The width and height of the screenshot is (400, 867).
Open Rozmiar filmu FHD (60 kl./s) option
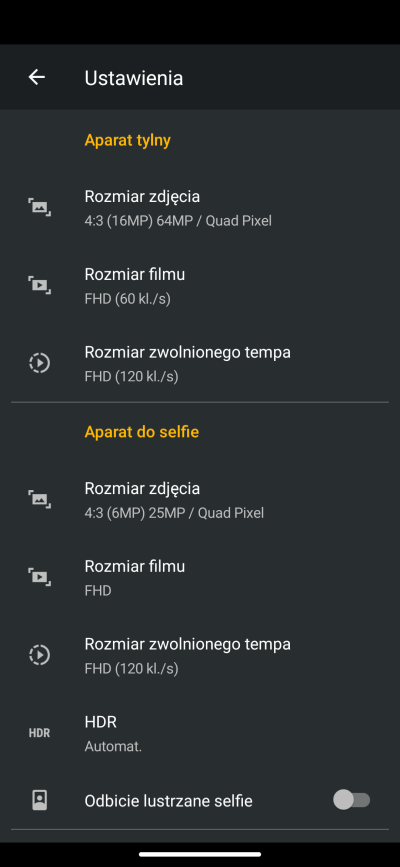click(x=200, y=286)
